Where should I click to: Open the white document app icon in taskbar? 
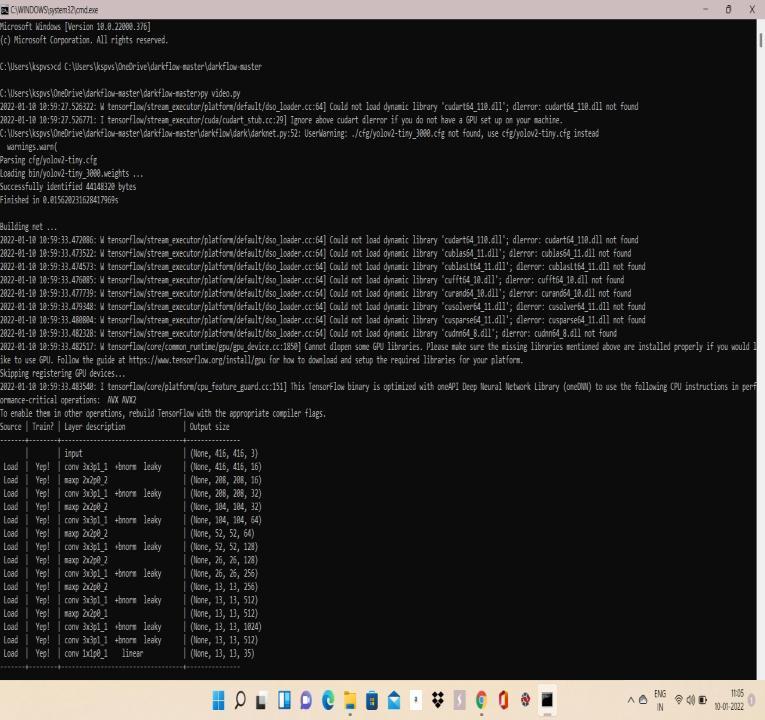pyautogui.click(x=416, y=700)
